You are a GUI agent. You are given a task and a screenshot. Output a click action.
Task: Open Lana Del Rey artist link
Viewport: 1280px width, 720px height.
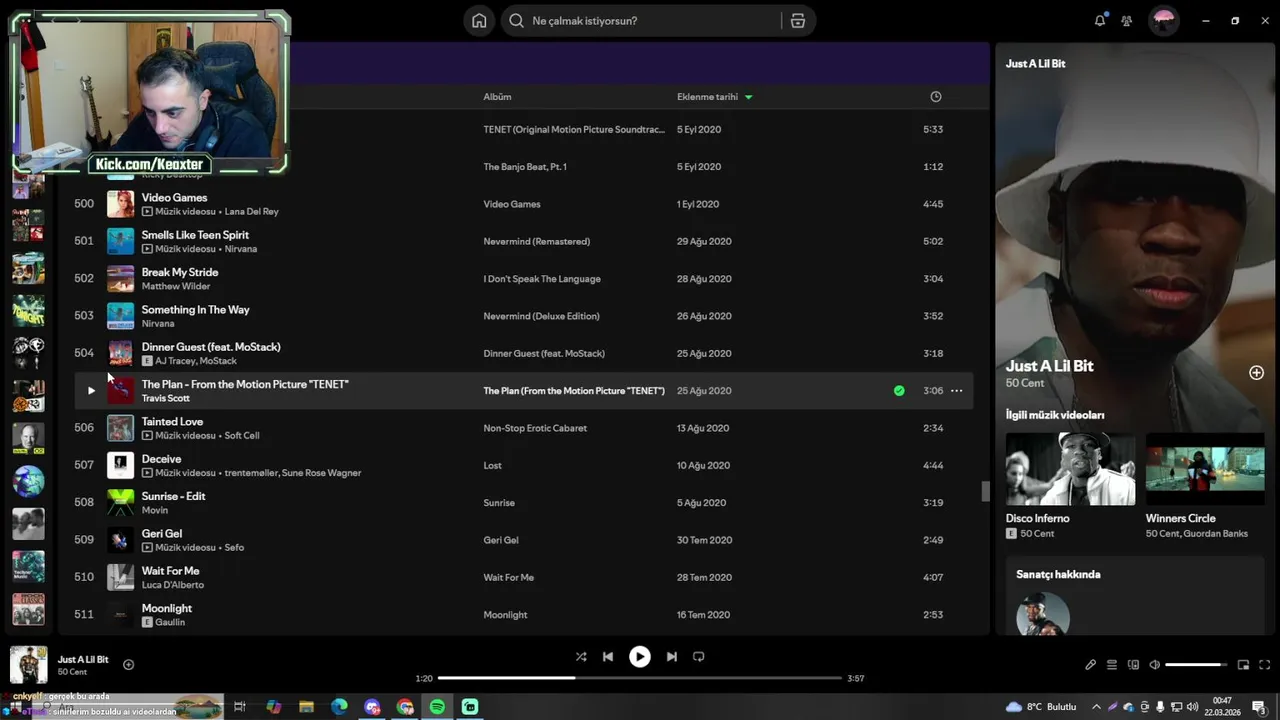coord(252,212)
